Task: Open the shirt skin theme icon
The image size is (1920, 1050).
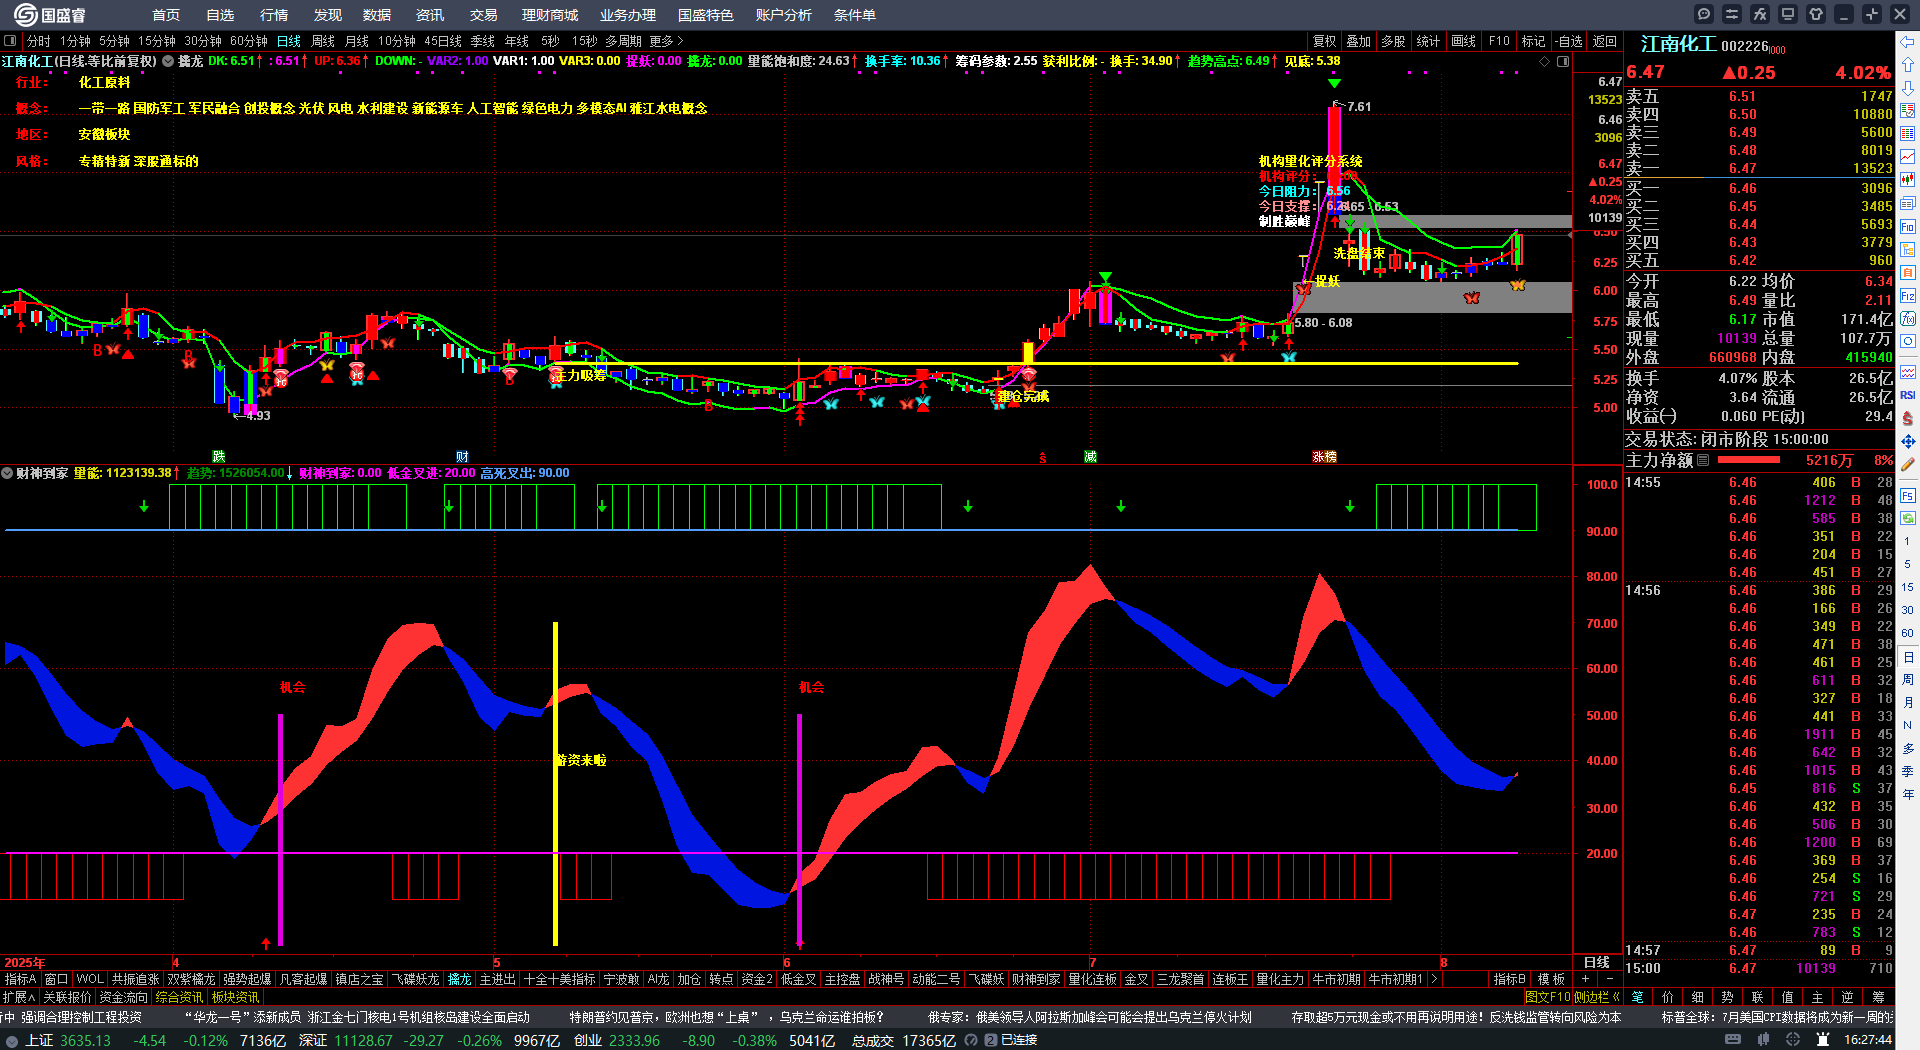Action: [x=1816, y=14]
